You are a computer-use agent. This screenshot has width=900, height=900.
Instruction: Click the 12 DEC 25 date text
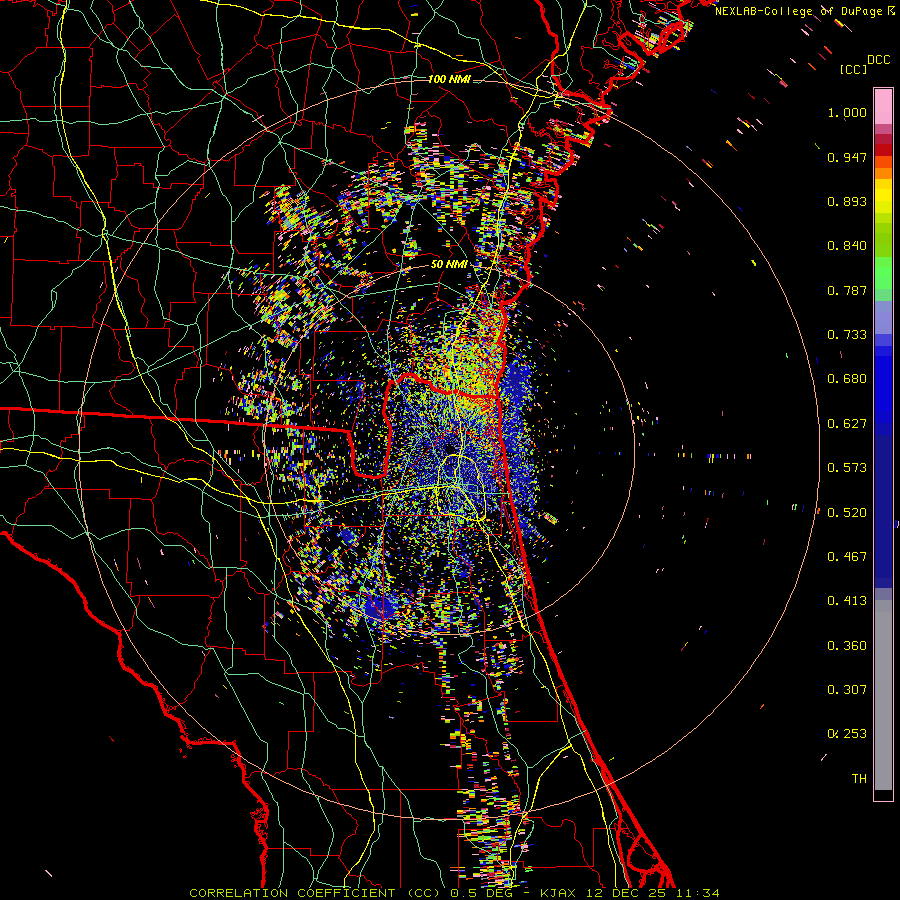[625, 893]
